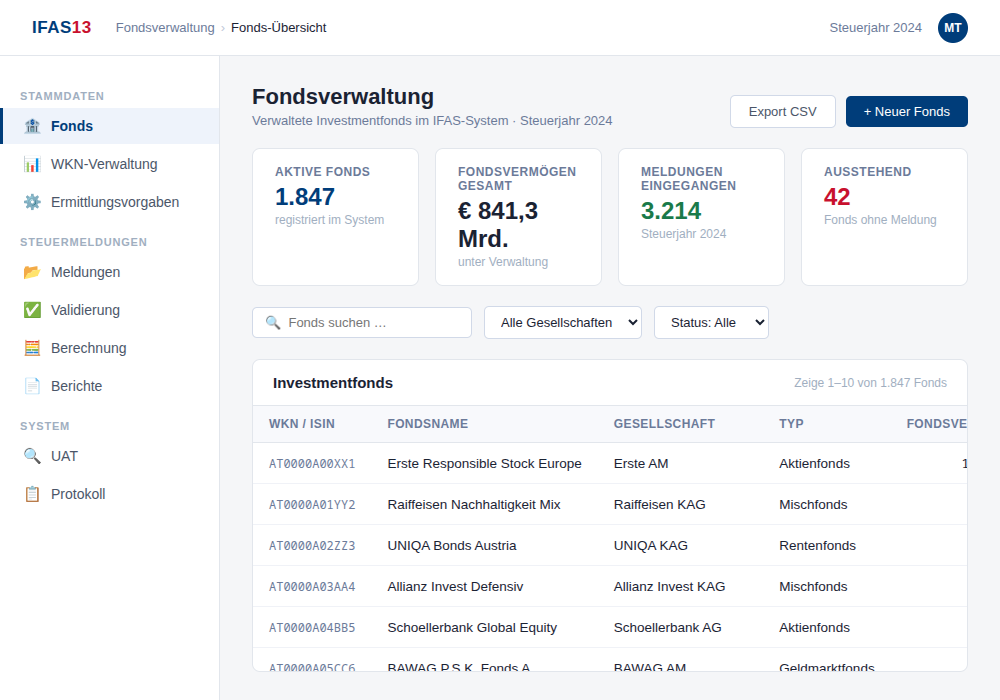Click the Protokoll clipboard icon
Screen dimensions: 1000x700
[33, 494]
